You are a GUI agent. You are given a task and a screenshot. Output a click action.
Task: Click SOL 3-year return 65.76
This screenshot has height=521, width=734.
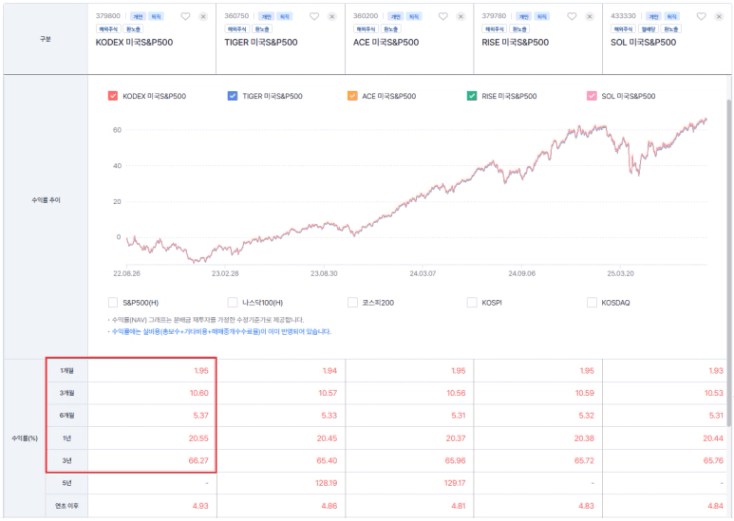coord(713,461)
